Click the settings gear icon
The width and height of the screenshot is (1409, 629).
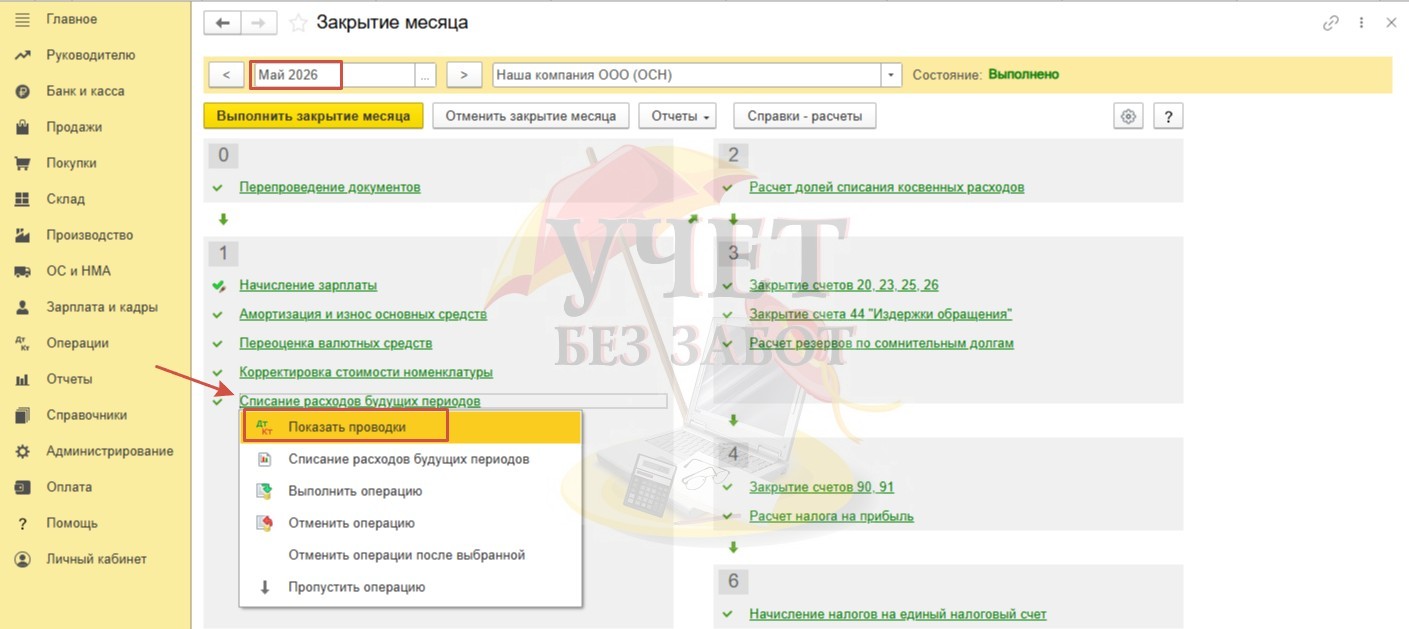(1128, 116)
